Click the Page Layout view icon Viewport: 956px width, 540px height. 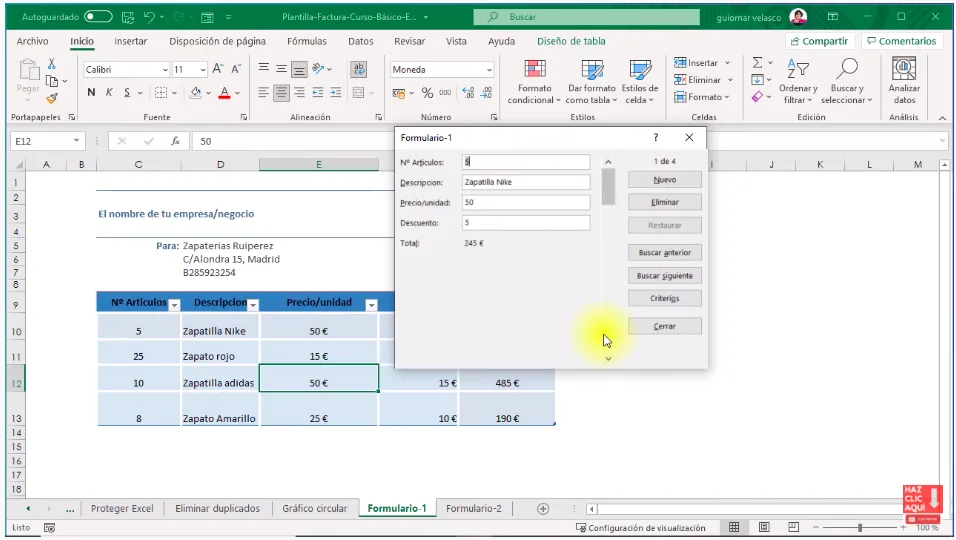764,527
